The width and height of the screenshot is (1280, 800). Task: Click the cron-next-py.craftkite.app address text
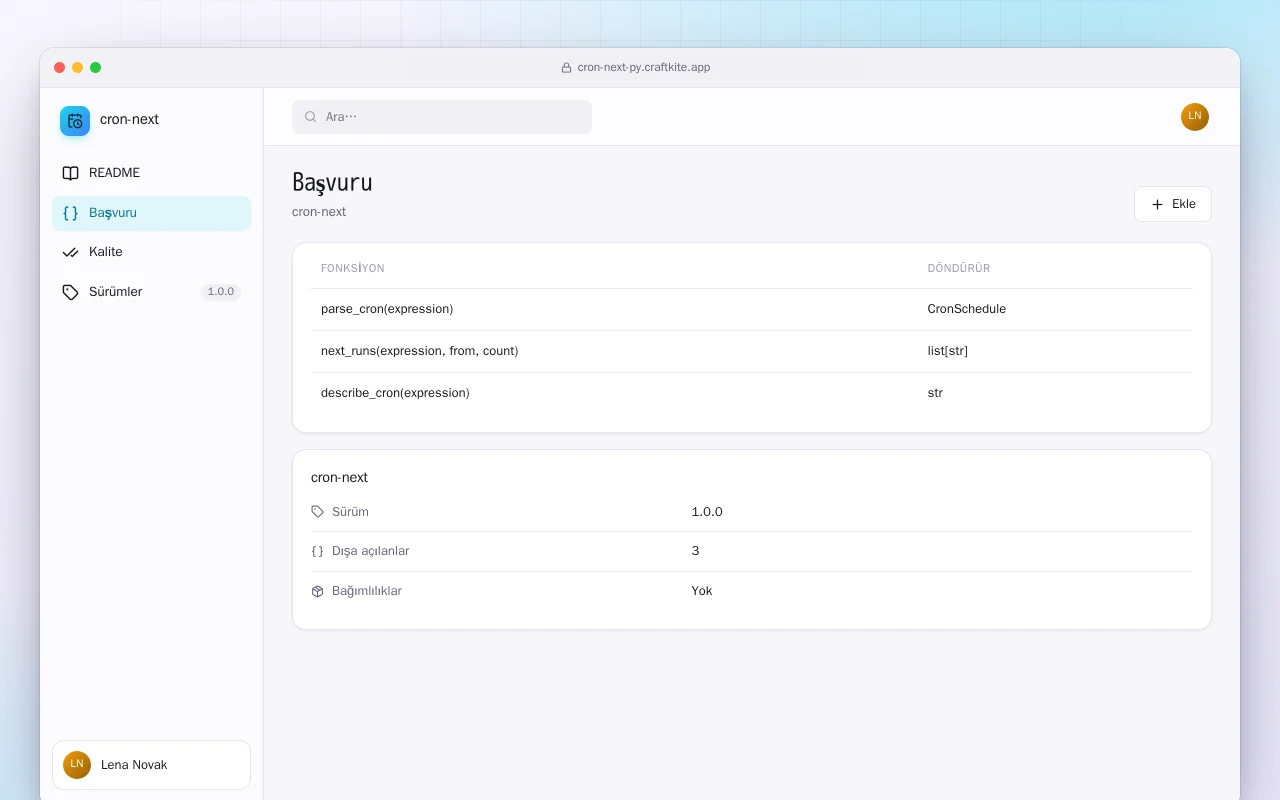click(644, 68)
